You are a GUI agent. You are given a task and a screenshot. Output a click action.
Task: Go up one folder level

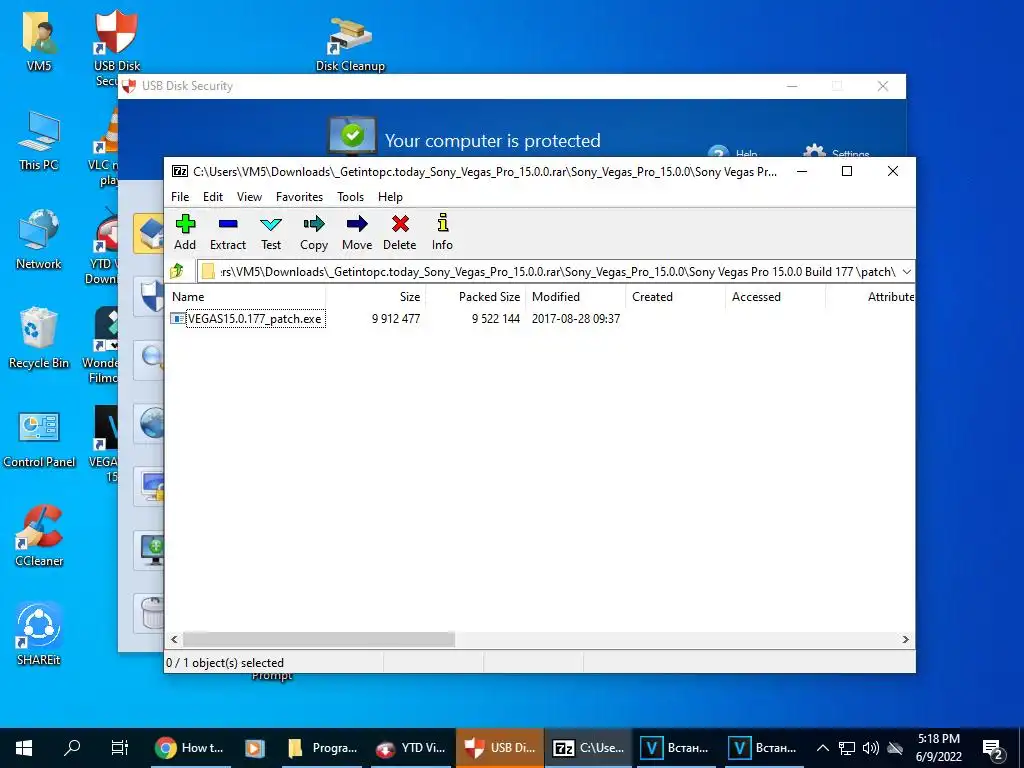click(178, 271)
